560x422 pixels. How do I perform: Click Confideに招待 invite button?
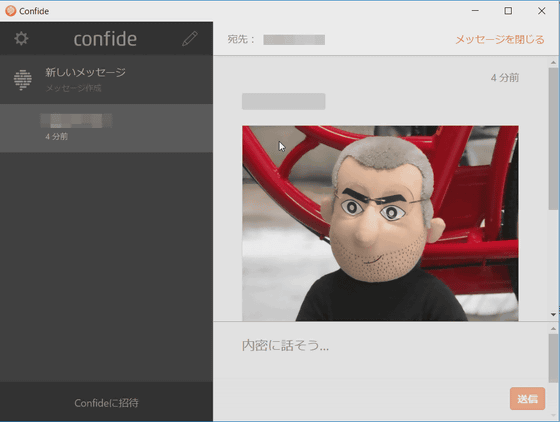tap(106, 403)
